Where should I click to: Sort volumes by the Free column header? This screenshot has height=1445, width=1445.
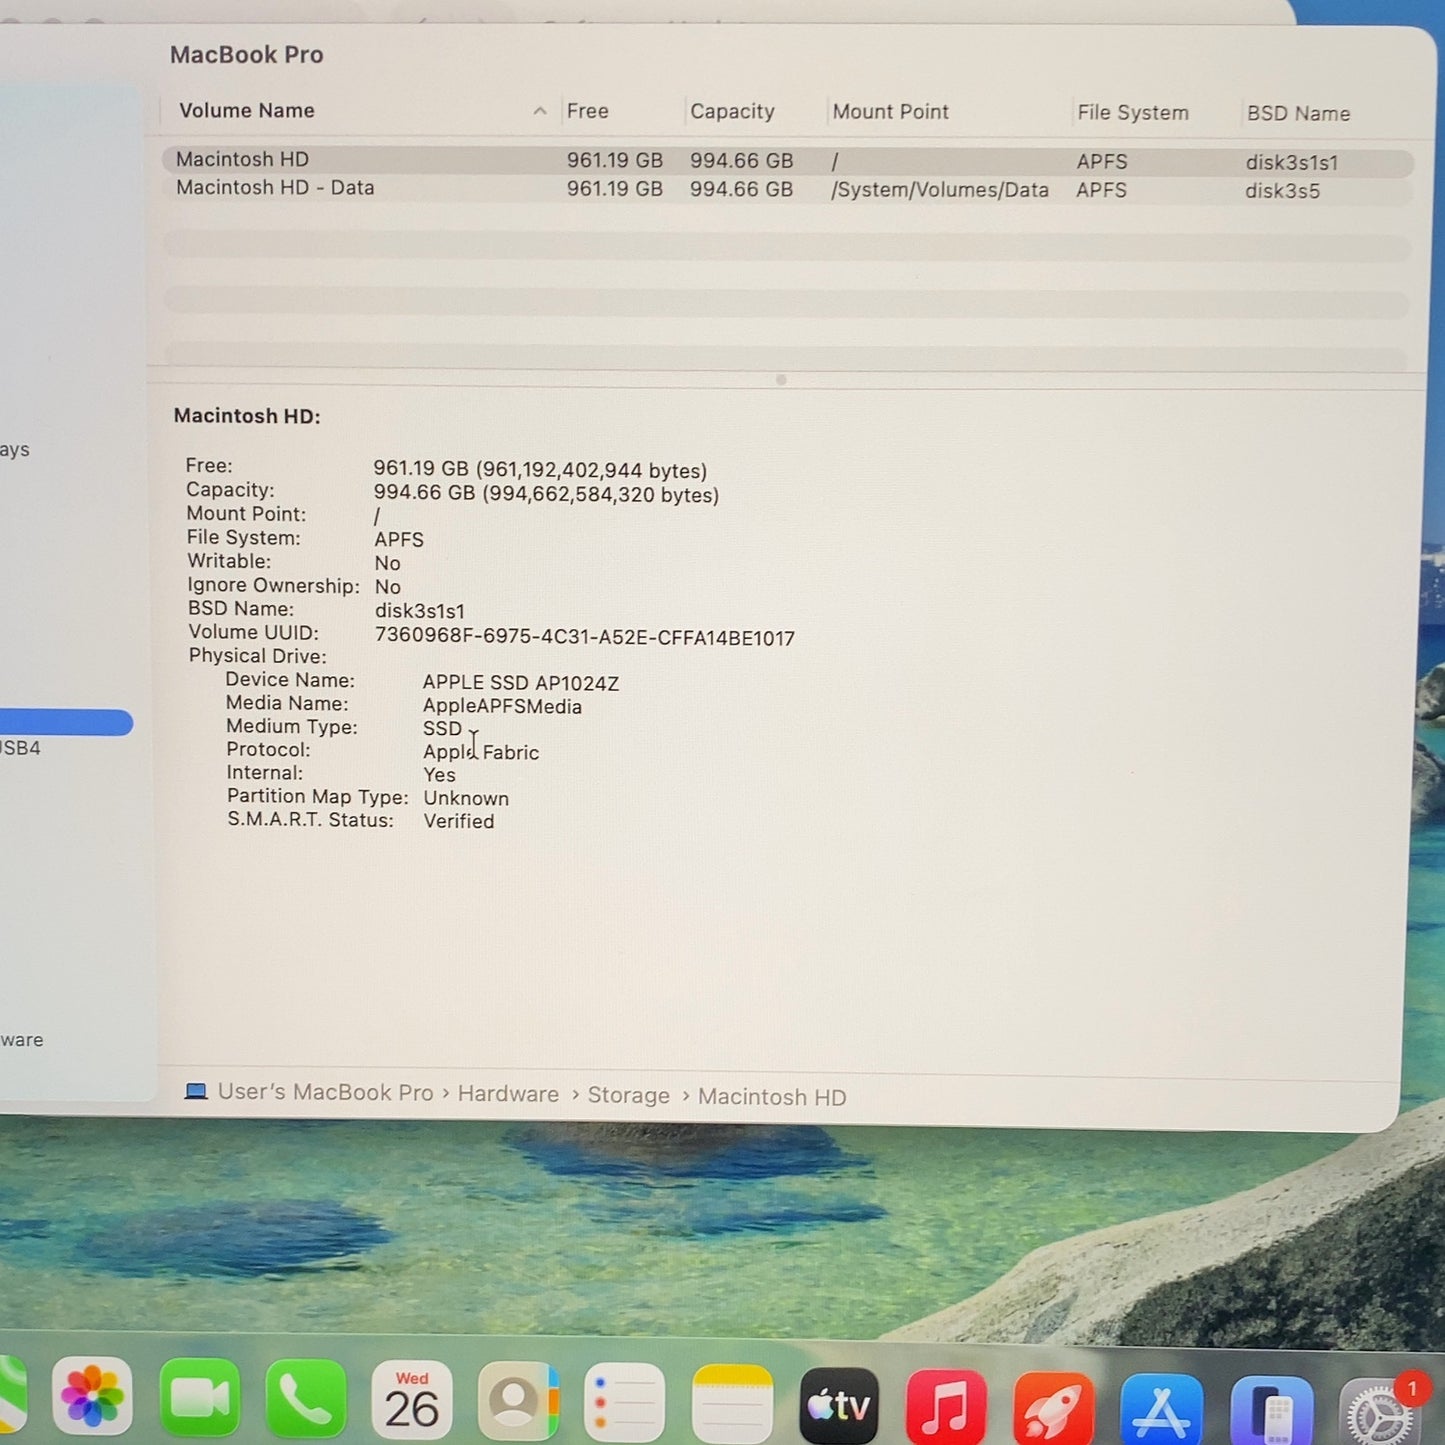click(x=588, y=111)
